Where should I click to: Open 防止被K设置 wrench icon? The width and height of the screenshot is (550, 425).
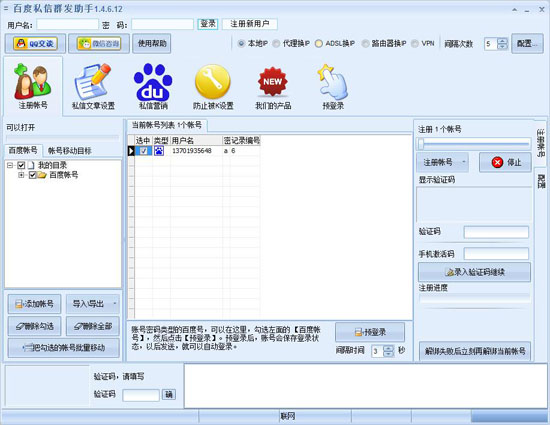tap(213, 86)
